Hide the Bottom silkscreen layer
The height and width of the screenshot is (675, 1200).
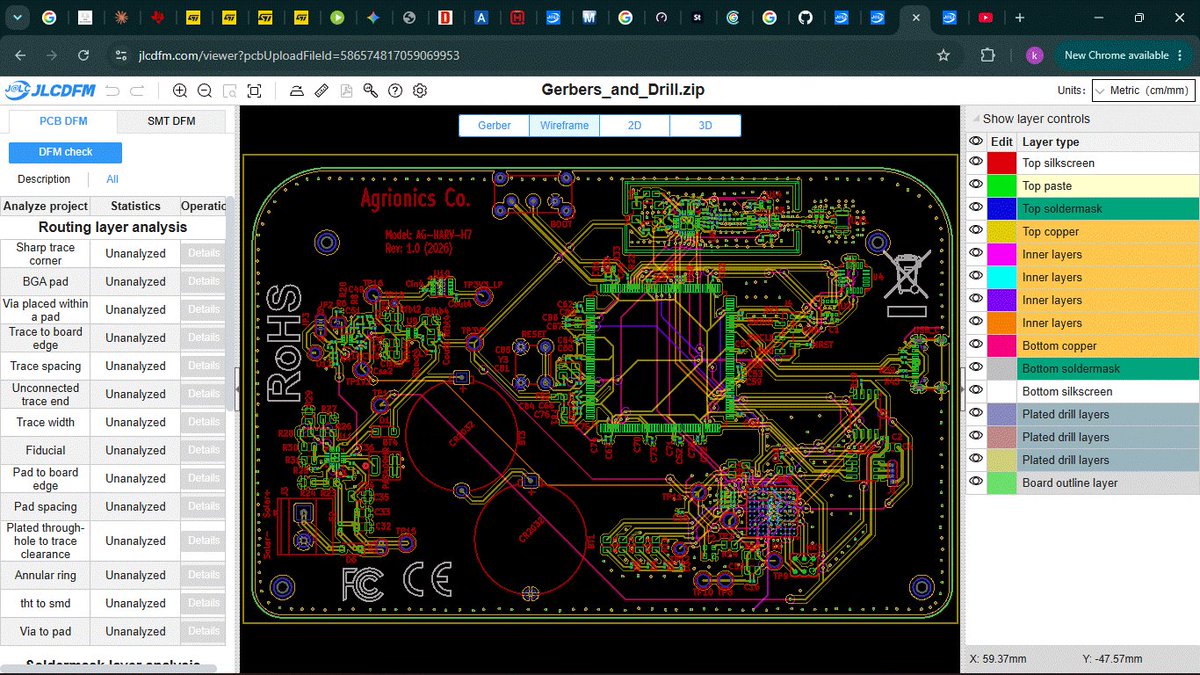click(975, 391)
